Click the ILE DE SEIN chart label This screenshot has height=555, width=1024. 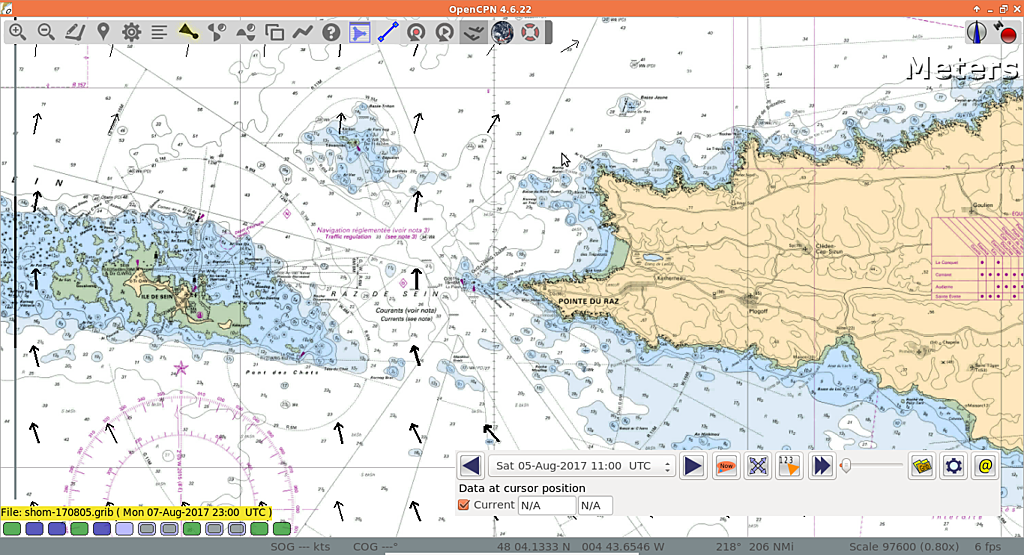click(155, 296)
